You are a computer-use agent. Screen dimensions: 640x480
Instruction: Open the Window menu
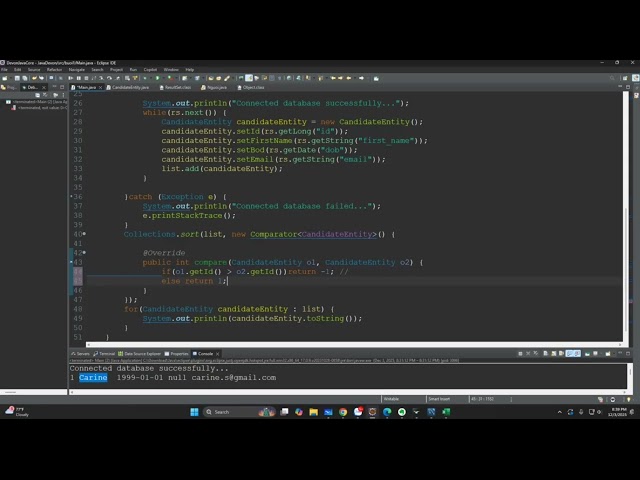pyautogui.click(x=171, y=70)
